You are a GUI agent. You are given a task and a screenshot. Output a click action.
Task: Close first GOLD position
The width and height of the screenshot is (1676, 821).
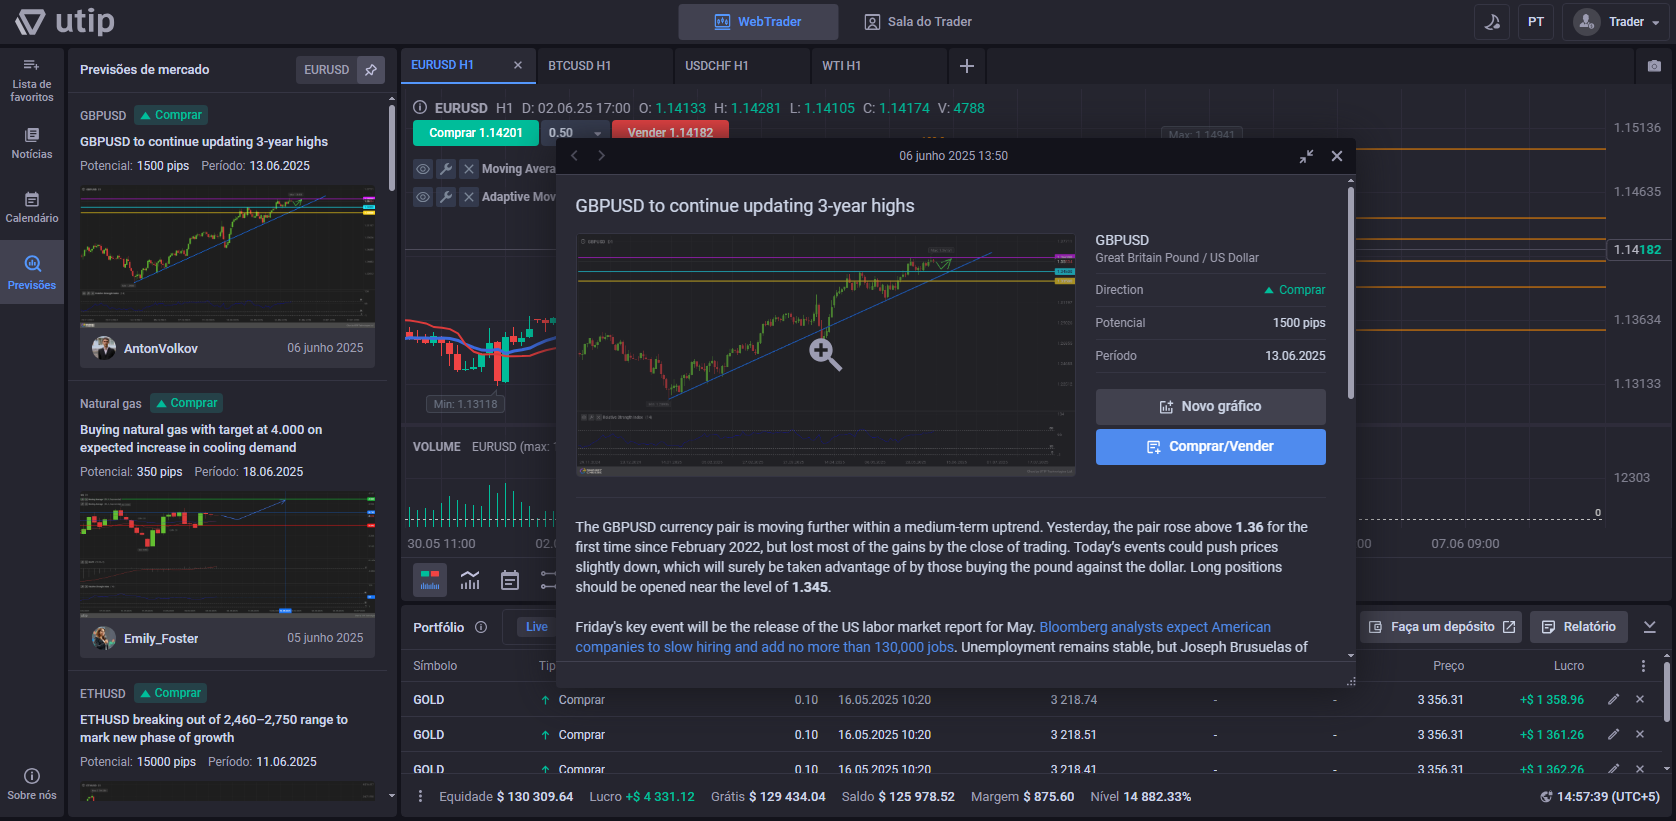tap(1640, 700)
